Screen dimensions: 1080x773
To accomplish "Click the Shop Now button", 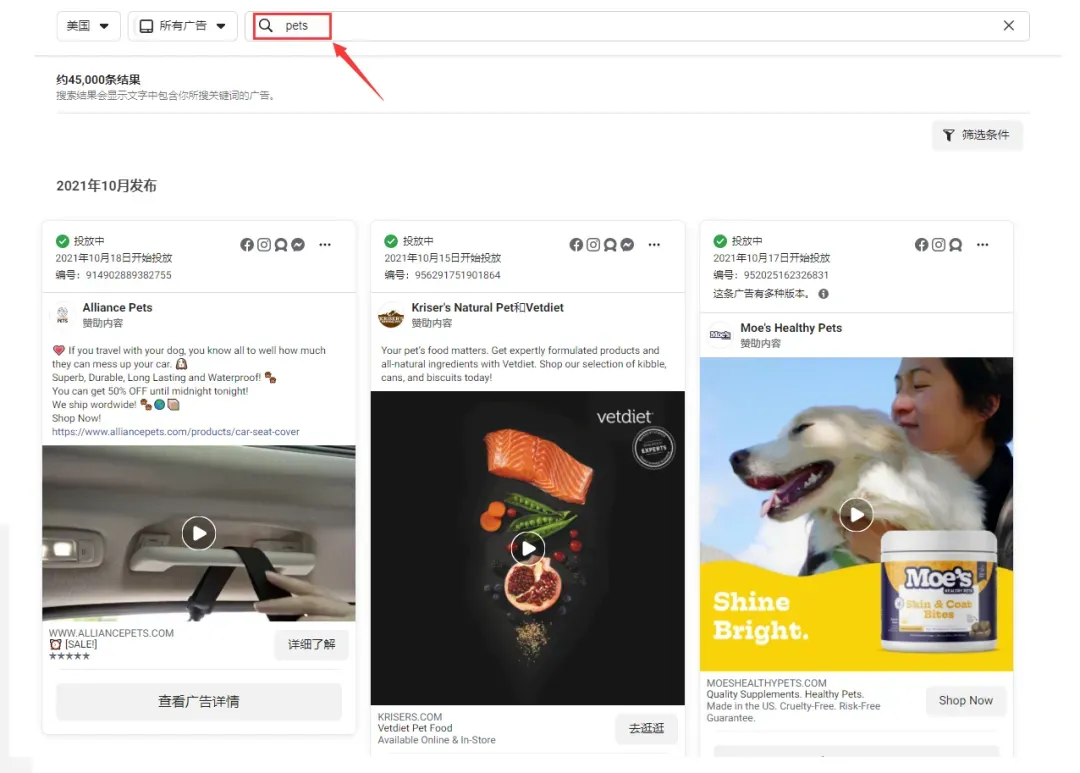I will (966, 701).
